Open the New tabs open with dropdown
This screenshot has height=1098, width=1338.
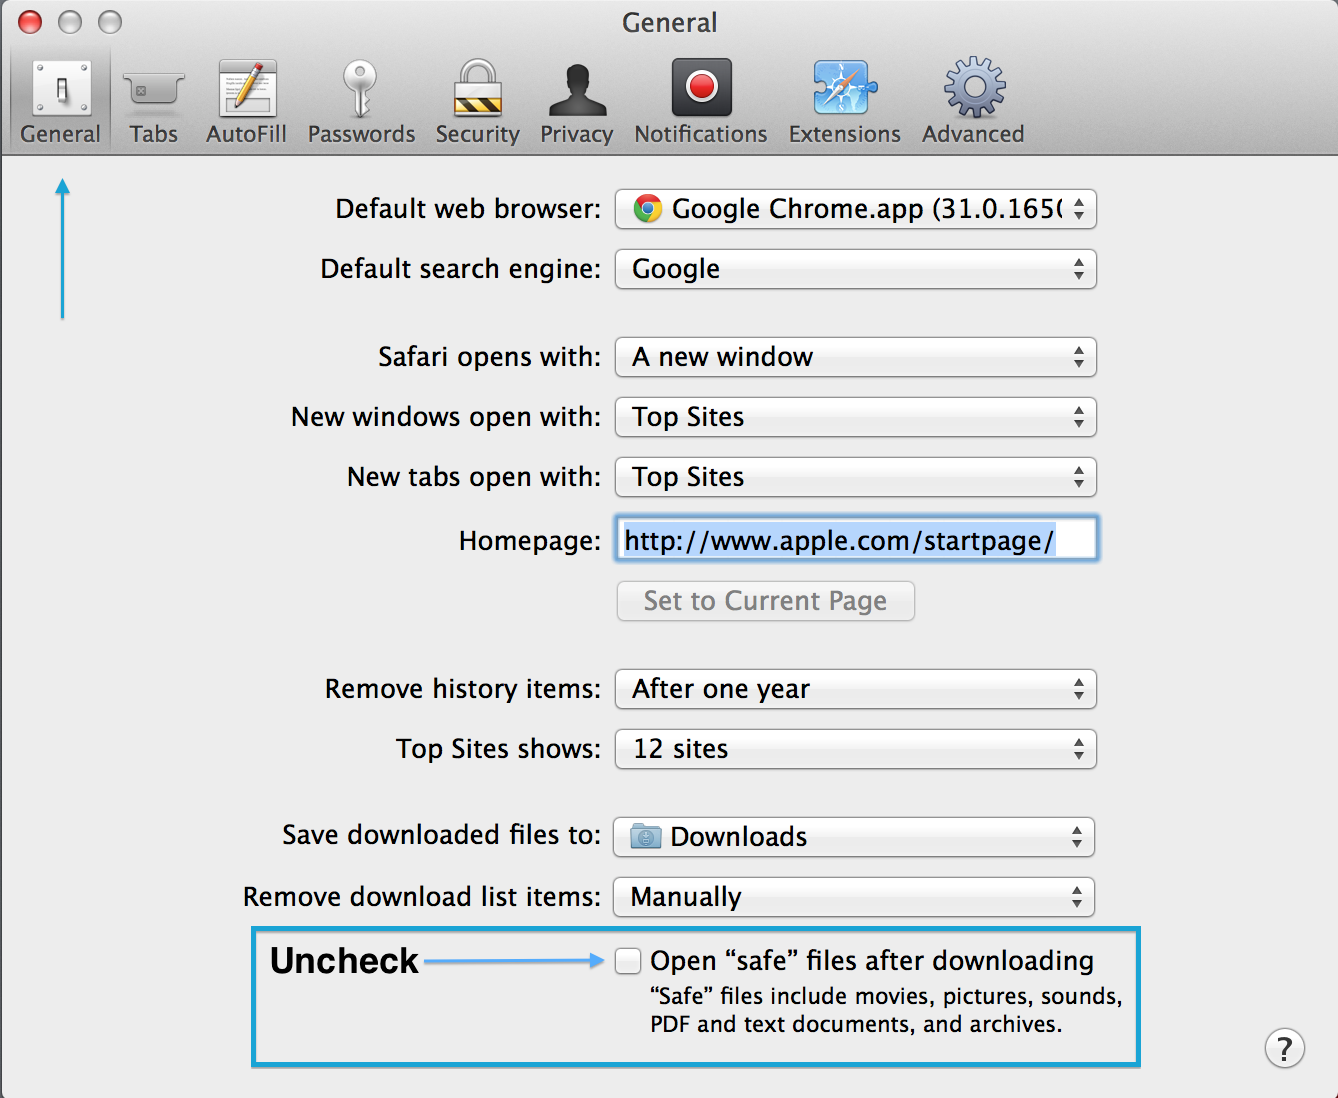pyautogui.click(x=856, y=477)
